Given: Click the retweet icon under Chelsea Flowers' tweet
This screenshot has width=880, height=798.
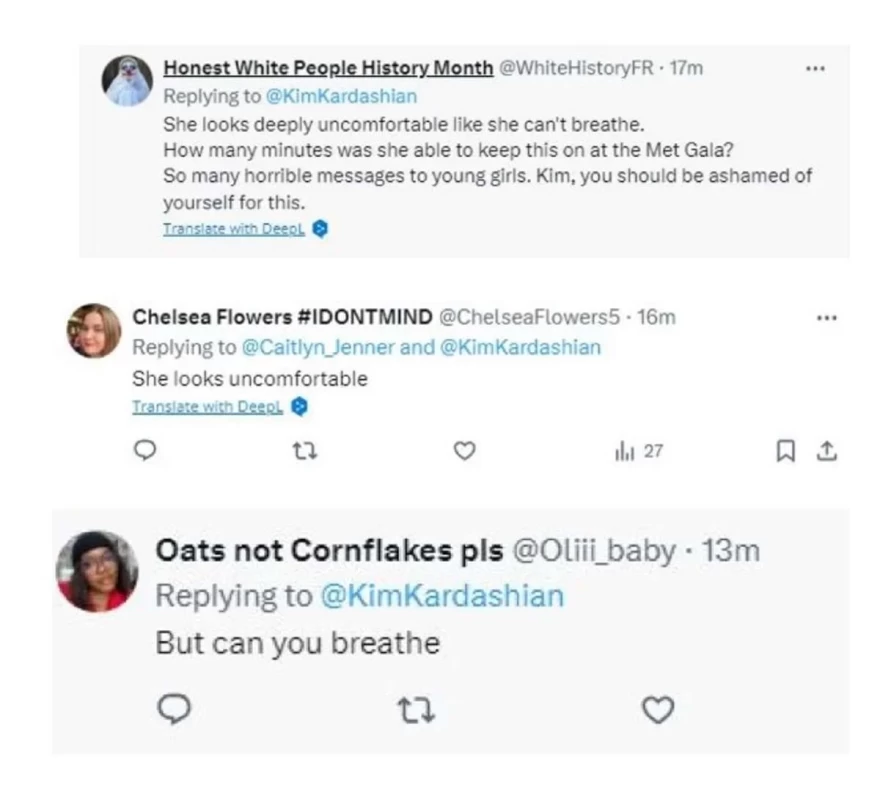Looking at the screenshot, I should point(306,451).
